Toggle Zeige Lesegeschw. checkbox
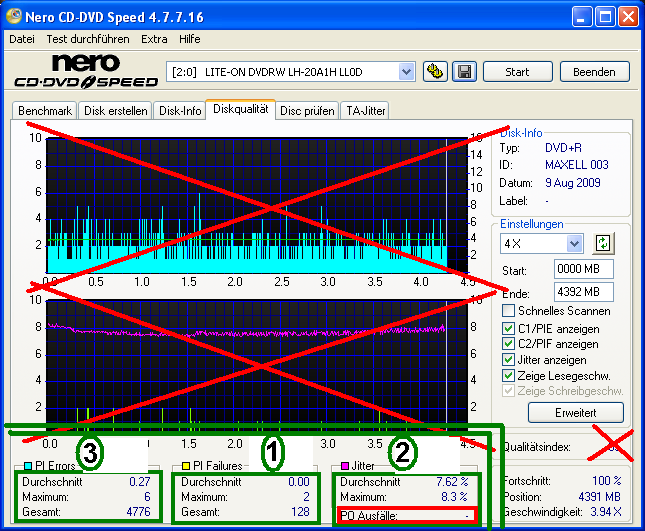 508,375
